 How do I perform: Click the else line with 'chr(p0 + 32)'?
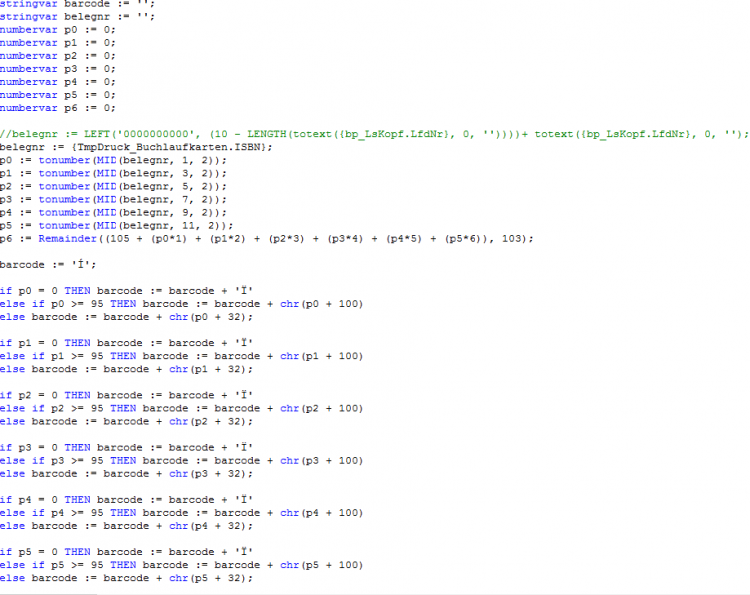[x=126, y=317]
